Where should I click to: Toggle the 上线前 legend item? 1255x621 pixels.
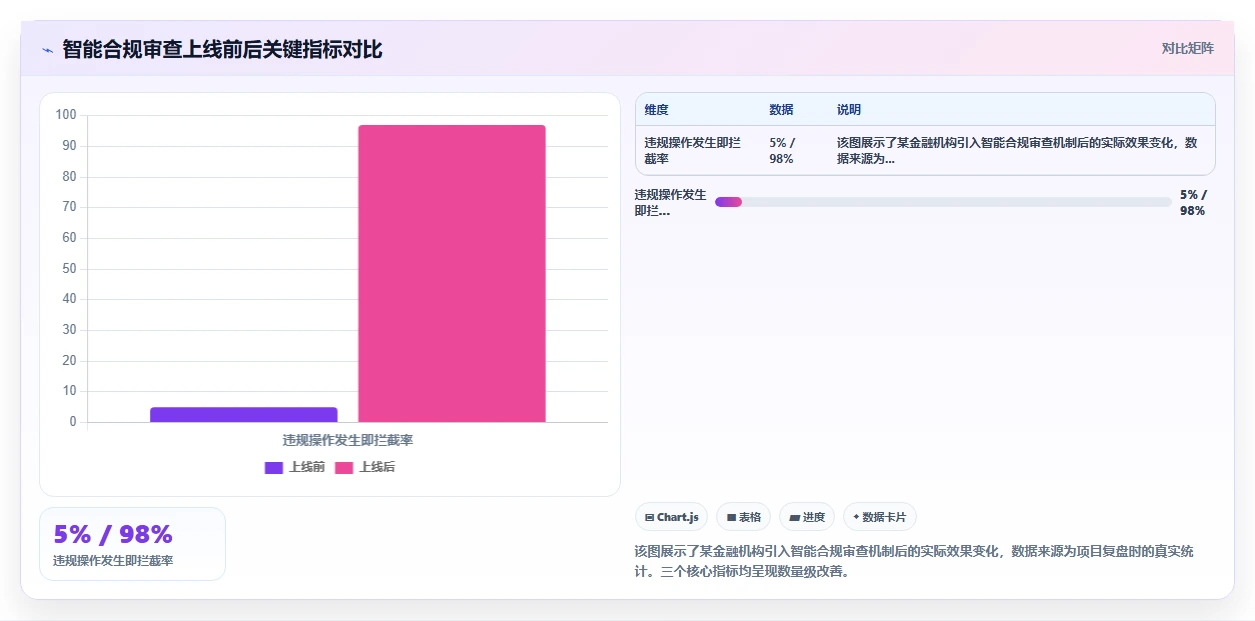click(294, 467)
